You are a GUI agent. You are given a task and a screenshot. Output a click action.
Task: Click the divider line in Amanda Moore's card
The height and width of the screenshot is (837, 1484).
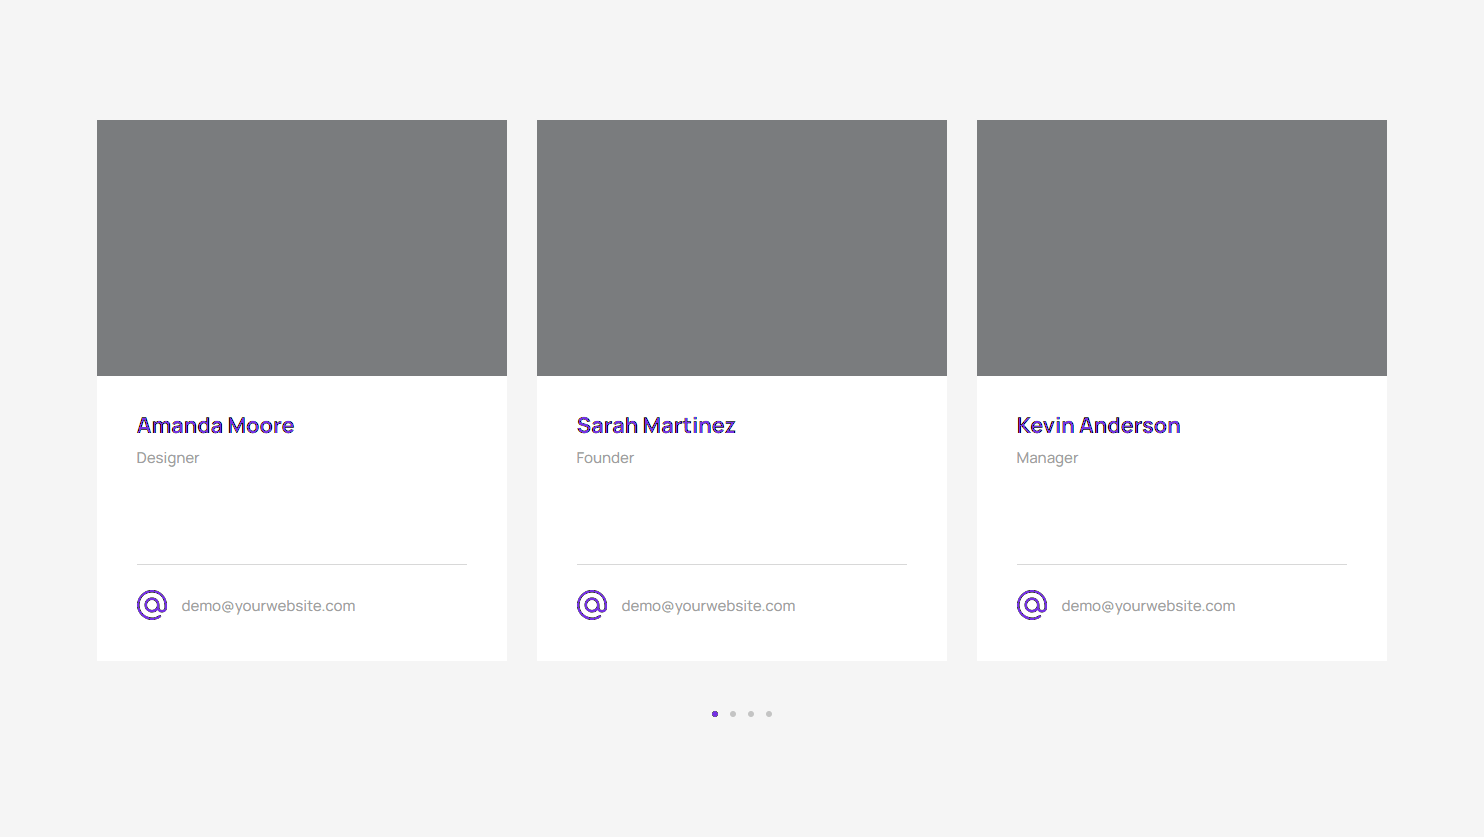pyautogui.click(x=302, y=564)
